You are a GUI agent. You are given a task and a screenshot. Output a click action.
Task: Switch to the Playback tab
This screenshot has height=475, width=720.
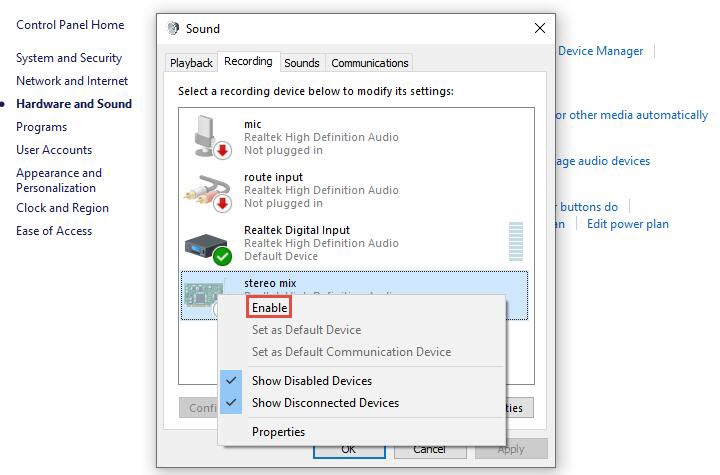tap(191, 63)
